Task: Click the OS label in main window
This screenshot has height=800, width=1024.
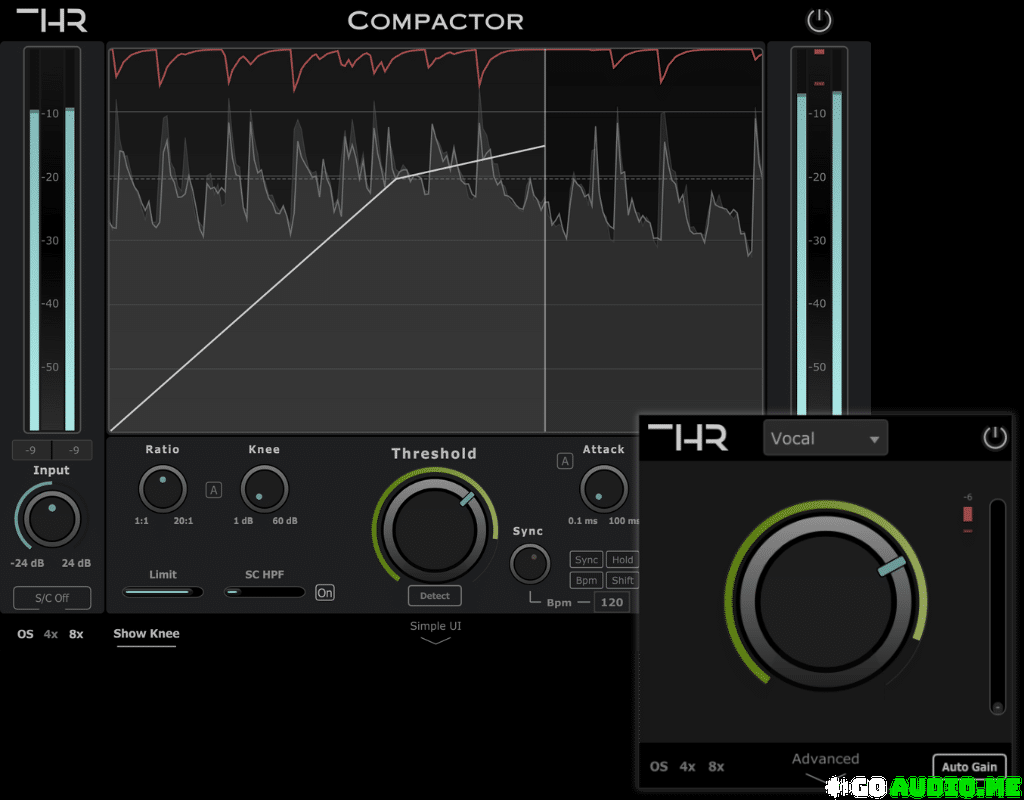Action: [25, 634]
